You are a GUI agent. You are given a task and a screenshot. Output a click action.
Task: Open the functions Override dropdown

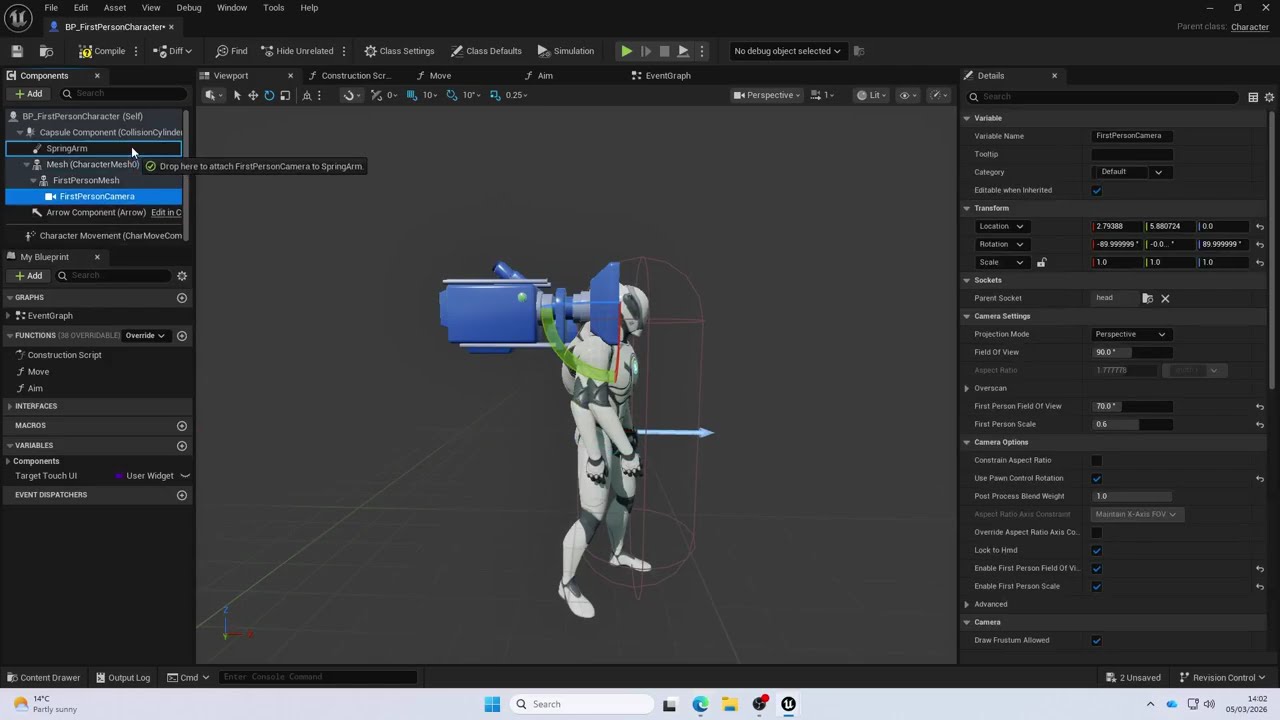point(146,335)
